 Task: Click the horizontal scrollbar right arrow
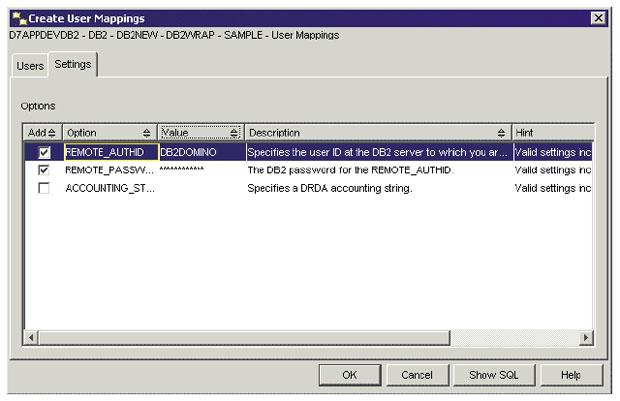click(586, 338)
